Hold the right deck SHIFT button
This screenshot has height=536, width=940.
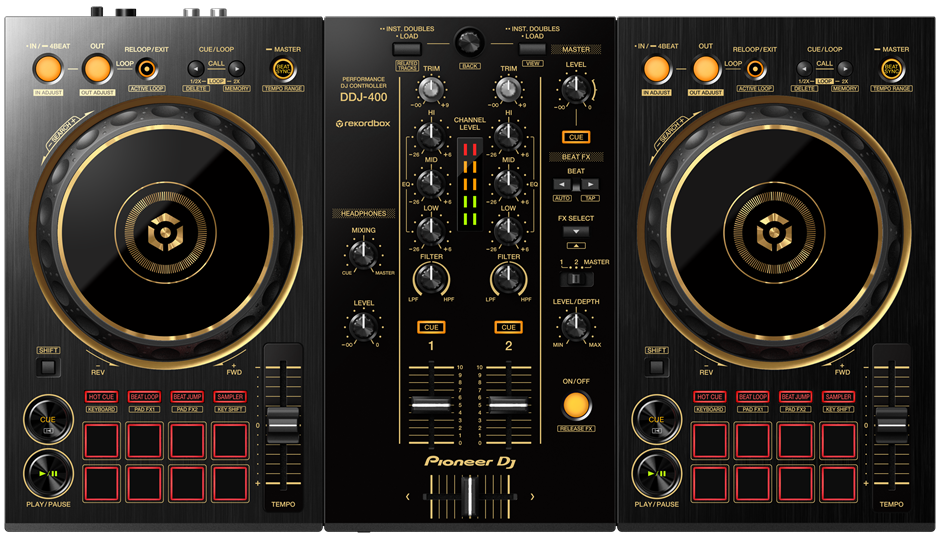point(656,367)
